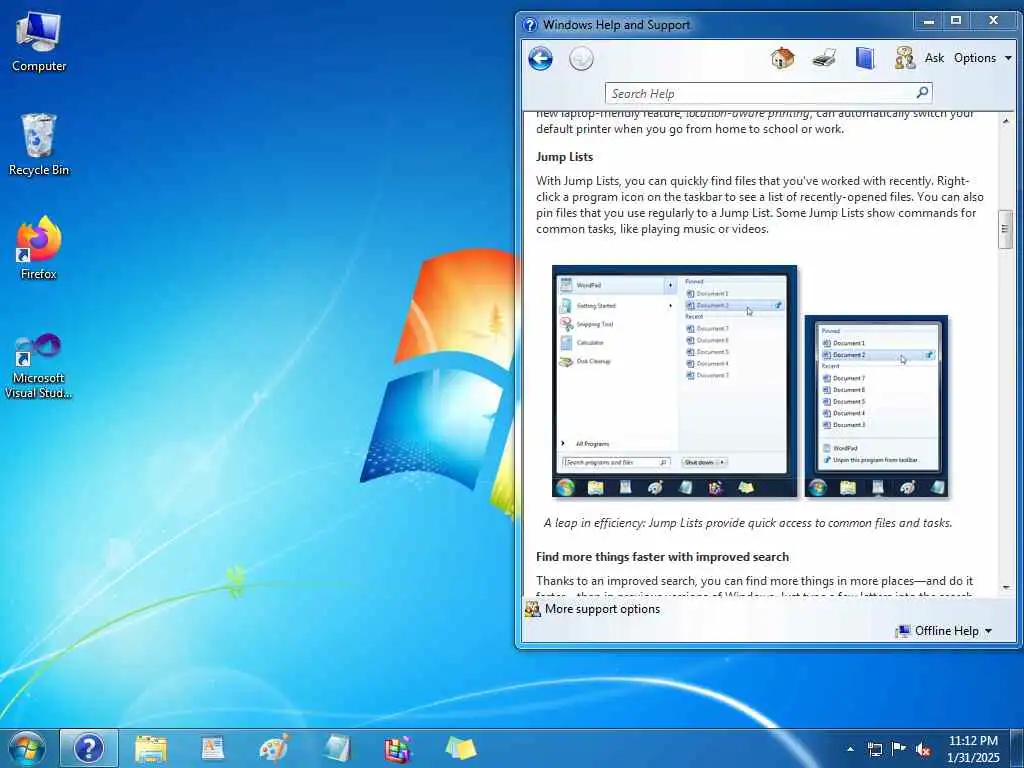Open More support options link
This screenshot has width=1024, height=768.
click(602, 609)
